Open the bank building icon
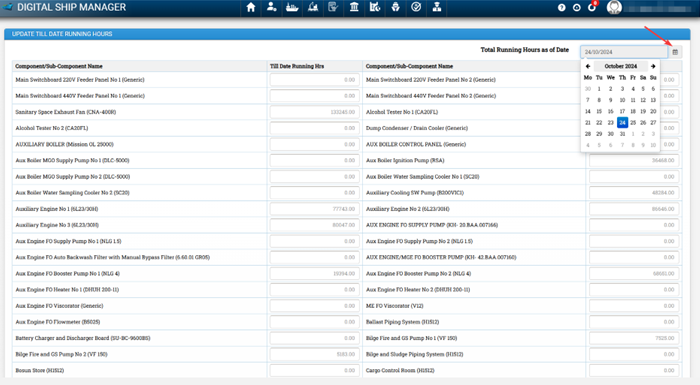Screen dimensions: 700x385 coord(354,7)
